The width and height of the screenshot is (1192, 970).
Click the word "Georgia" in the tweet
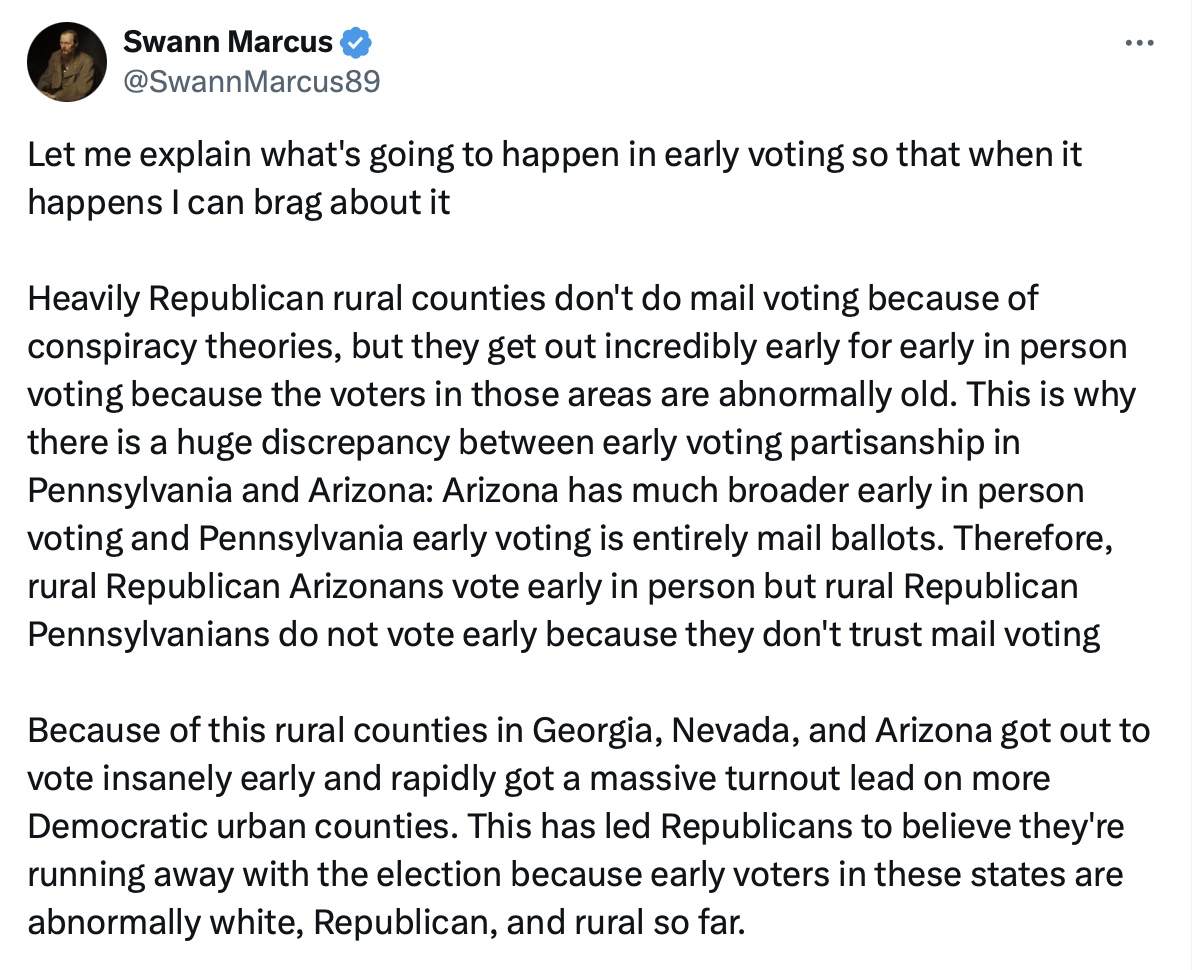[591, 730]
